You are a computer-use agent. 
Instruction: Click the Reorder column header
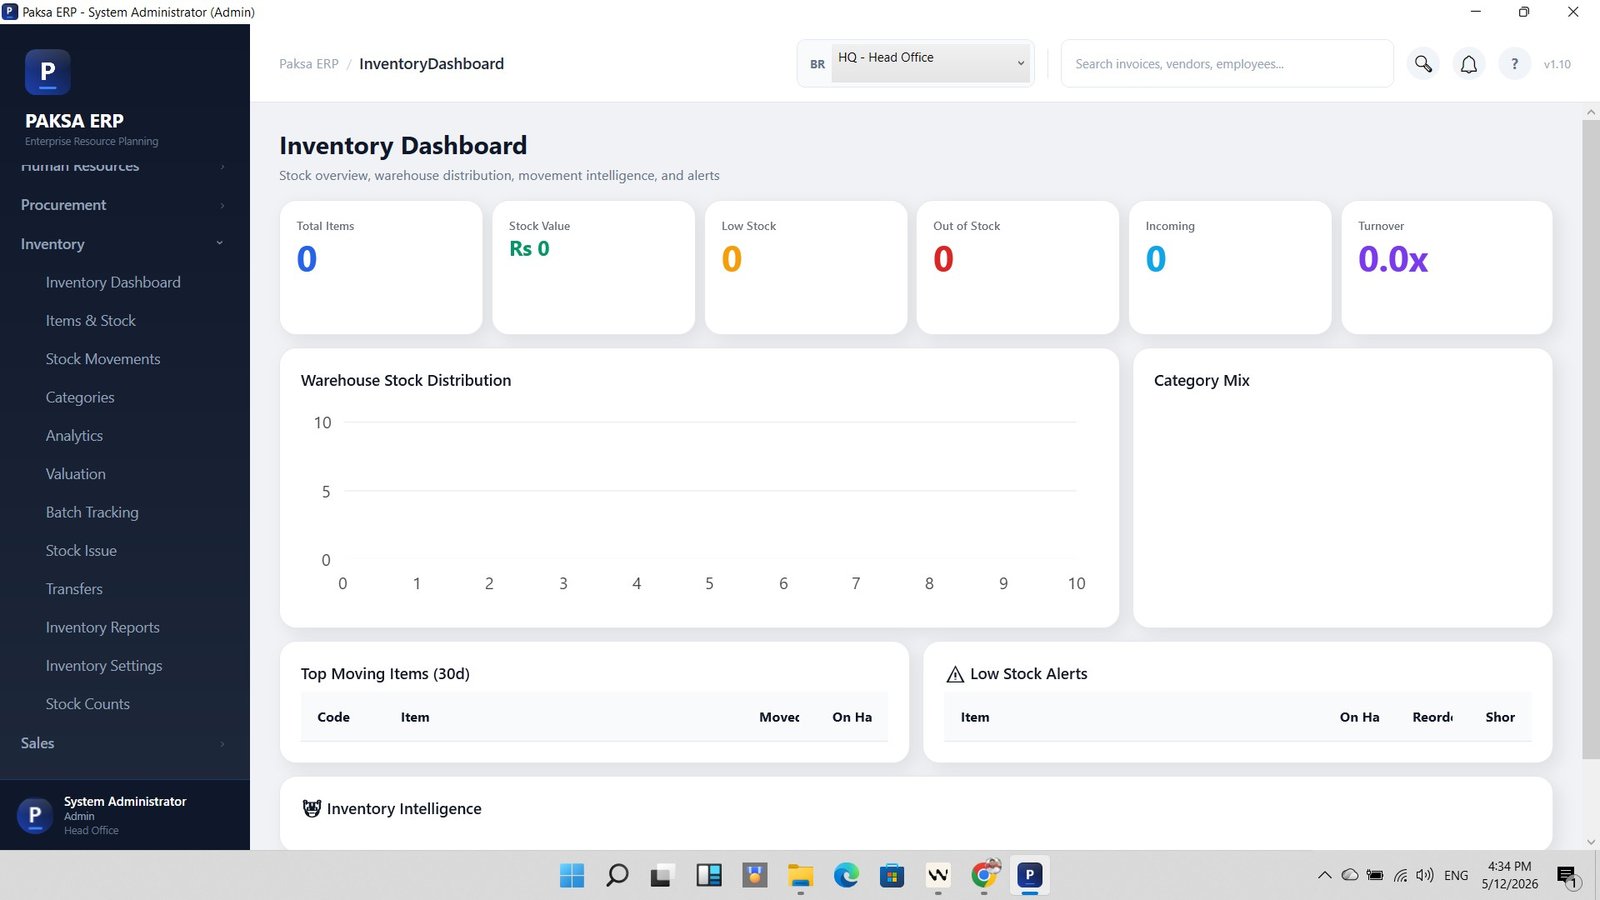1433,717
